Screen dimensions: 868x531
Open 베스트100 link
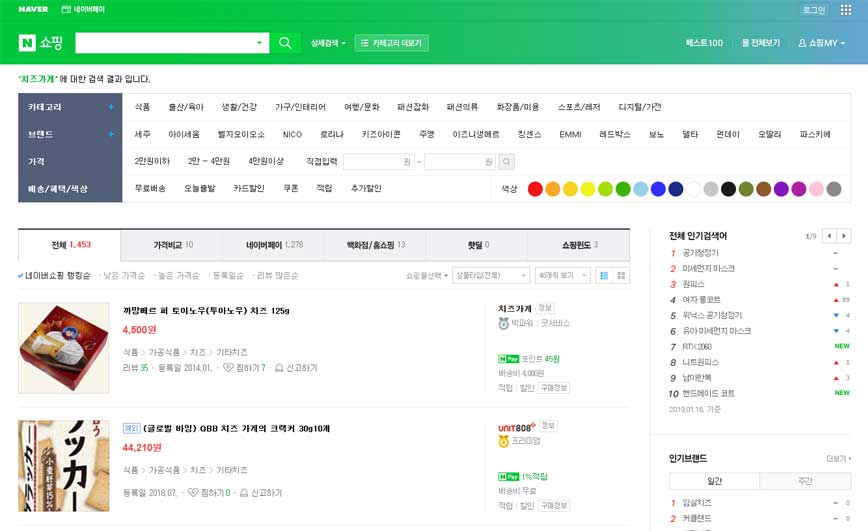tap(704, 43)
